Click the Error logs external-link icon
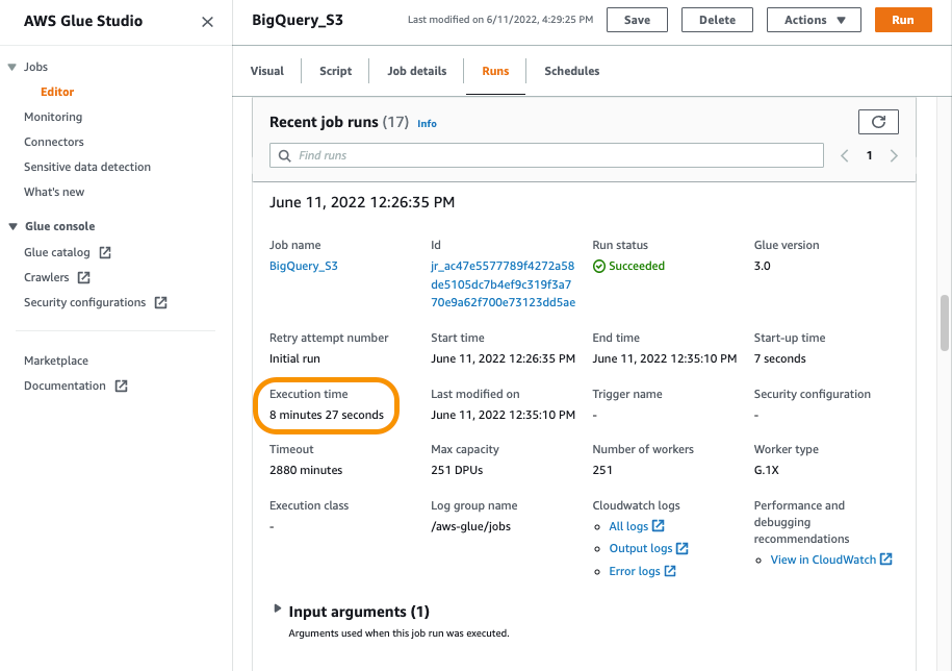This screenshot has height=672, width=952. pyautogui.click(x=670, y=571)
